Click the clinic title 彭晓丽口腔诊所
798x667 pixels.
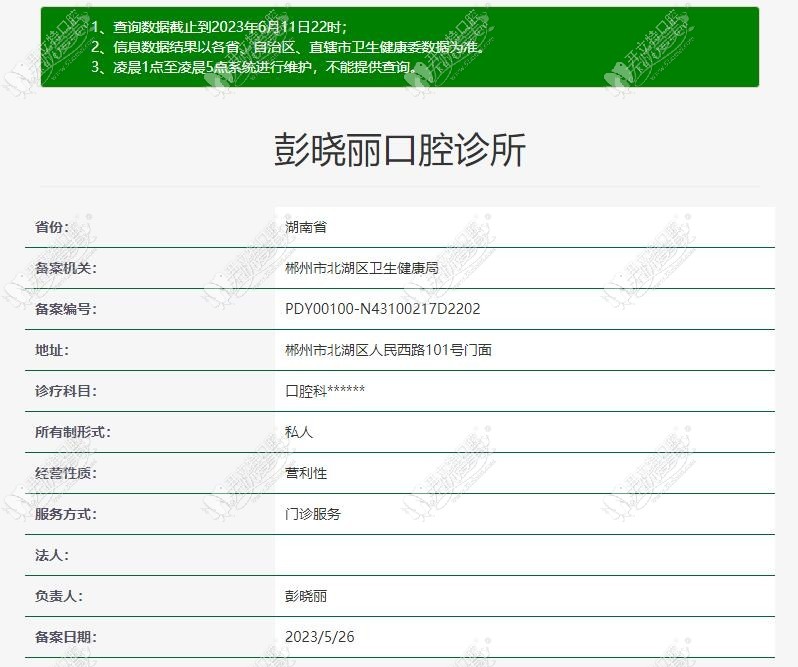[400, 150]
